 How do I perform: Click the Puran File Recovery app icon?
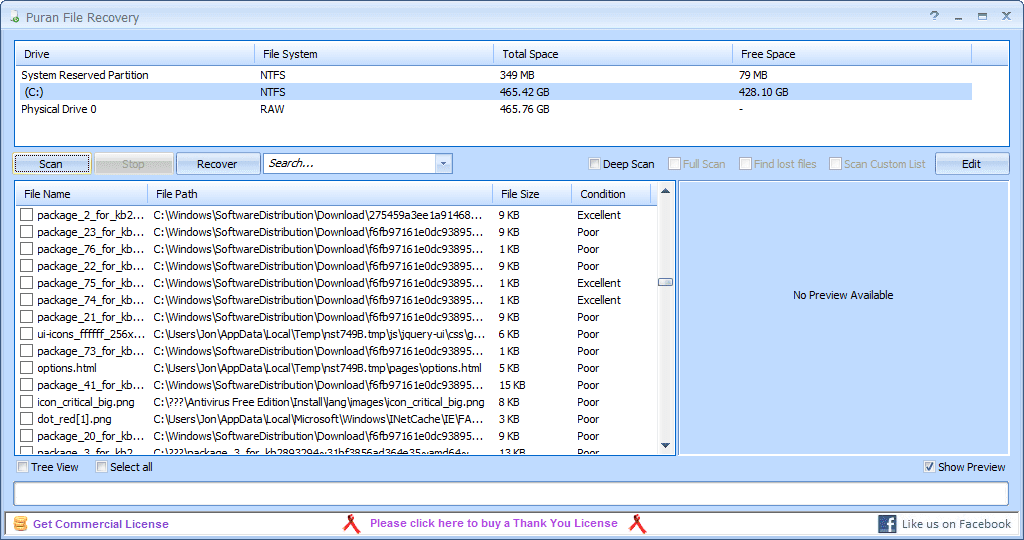coord(14,17)
